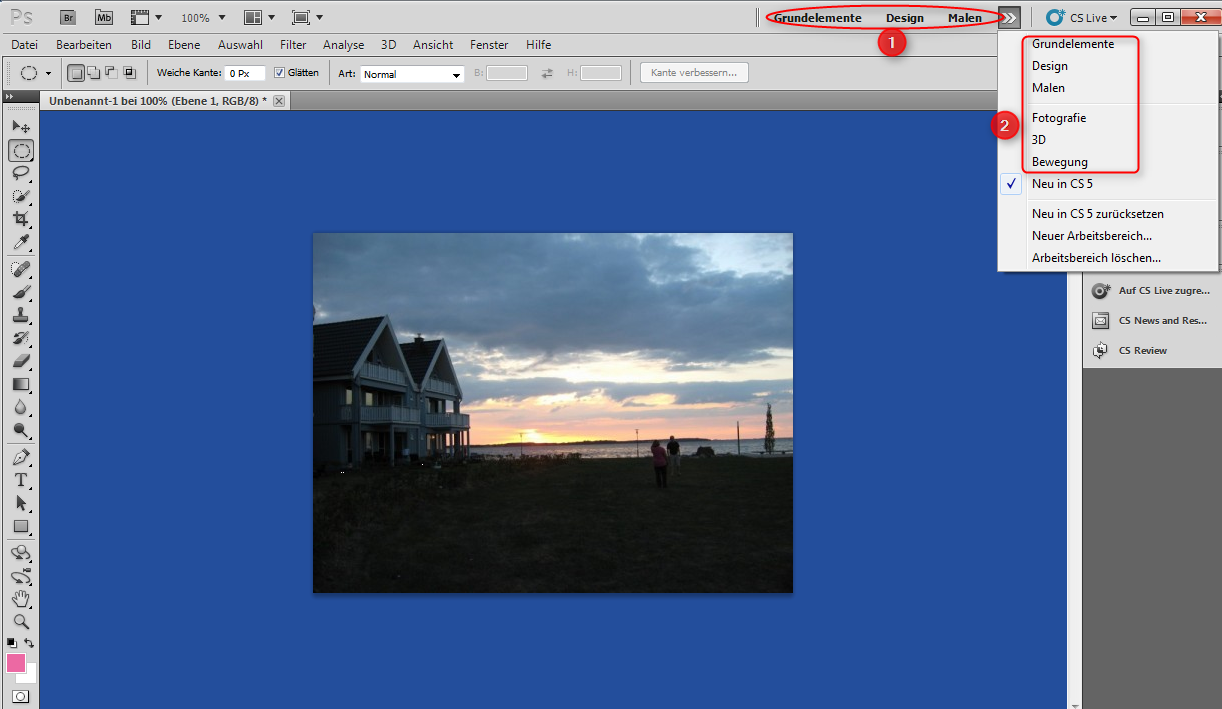Screen dimensions: 1222x709
Task: Open the Art dropdown showing Normal
Action: tap(412, 74)
